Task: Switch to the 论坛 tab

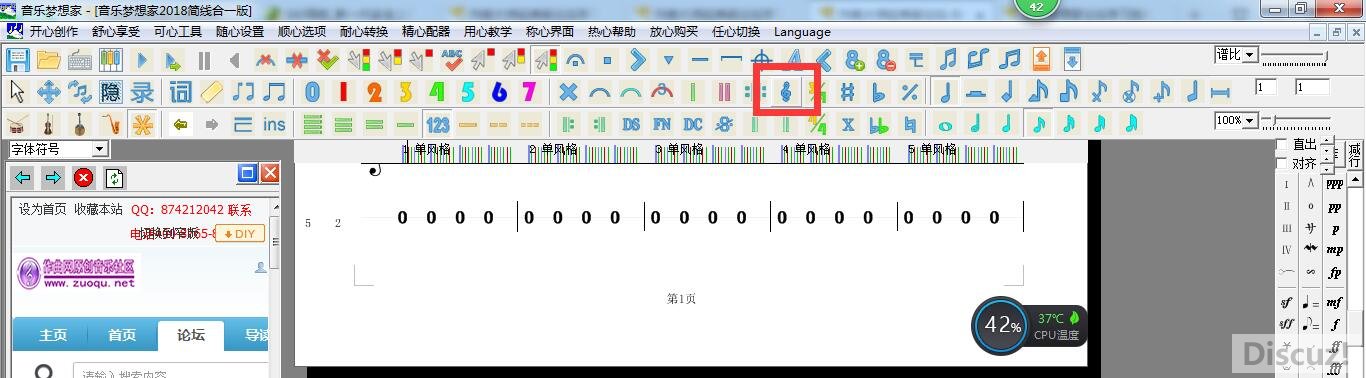Action: pos(191,335)
